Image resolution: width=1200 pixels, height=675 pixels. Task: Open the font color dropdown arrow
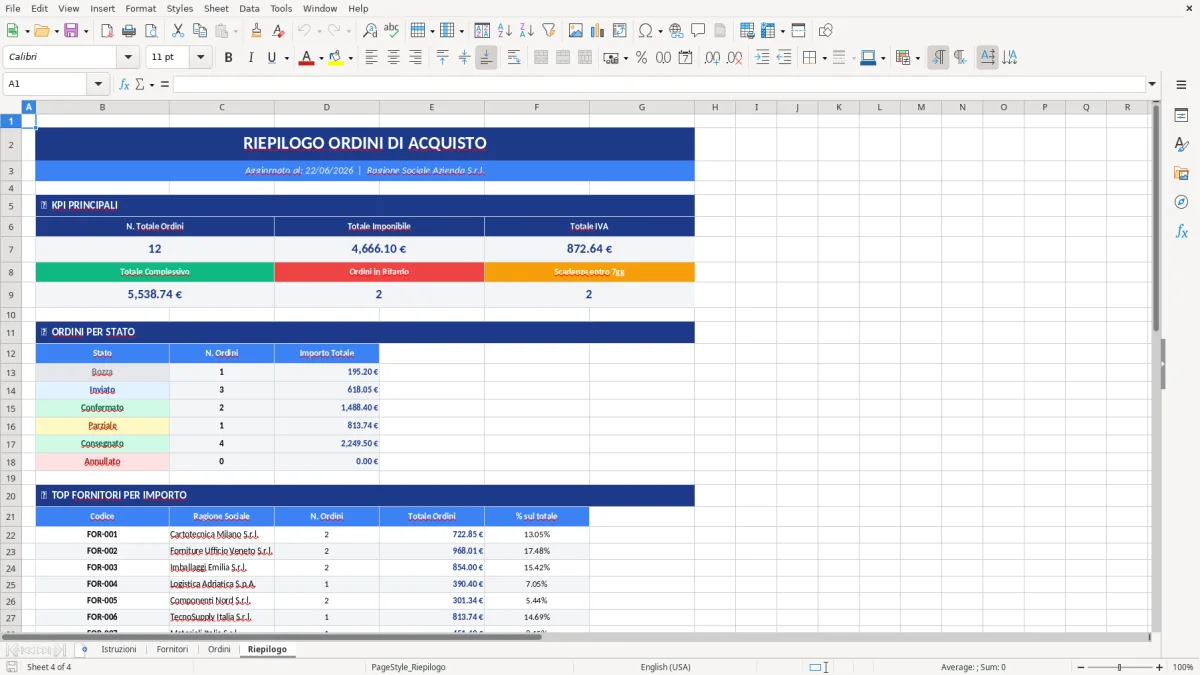(319, 58)
